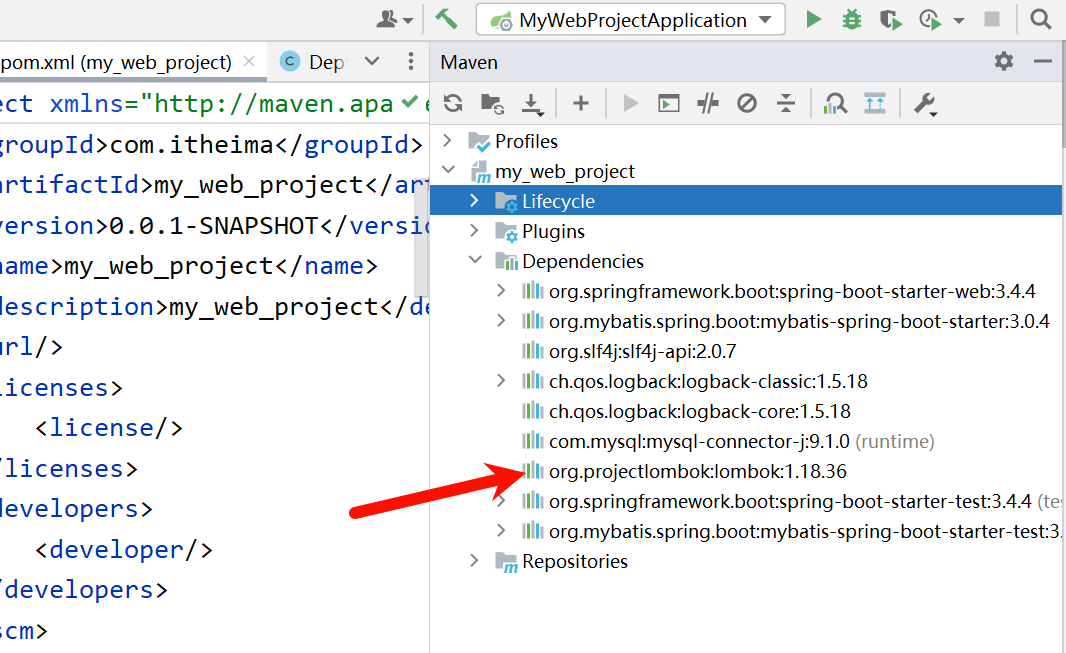Expand mybatis-spring-boot-starter-test dependency
The image size is (1066, 653).
pos(501,530)
